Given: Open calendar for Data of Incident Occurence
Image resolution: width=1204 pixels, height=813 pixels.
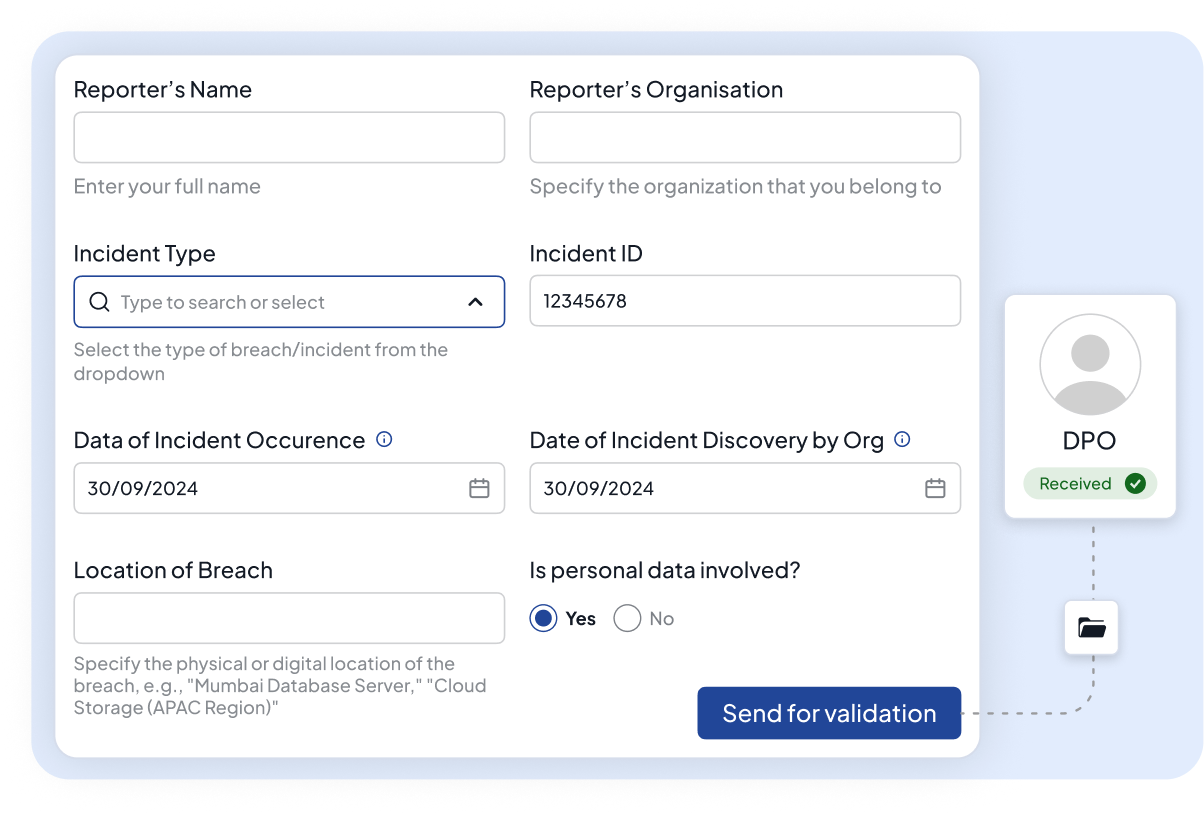Looking at the screenshot, I should [x=480, y=488].
